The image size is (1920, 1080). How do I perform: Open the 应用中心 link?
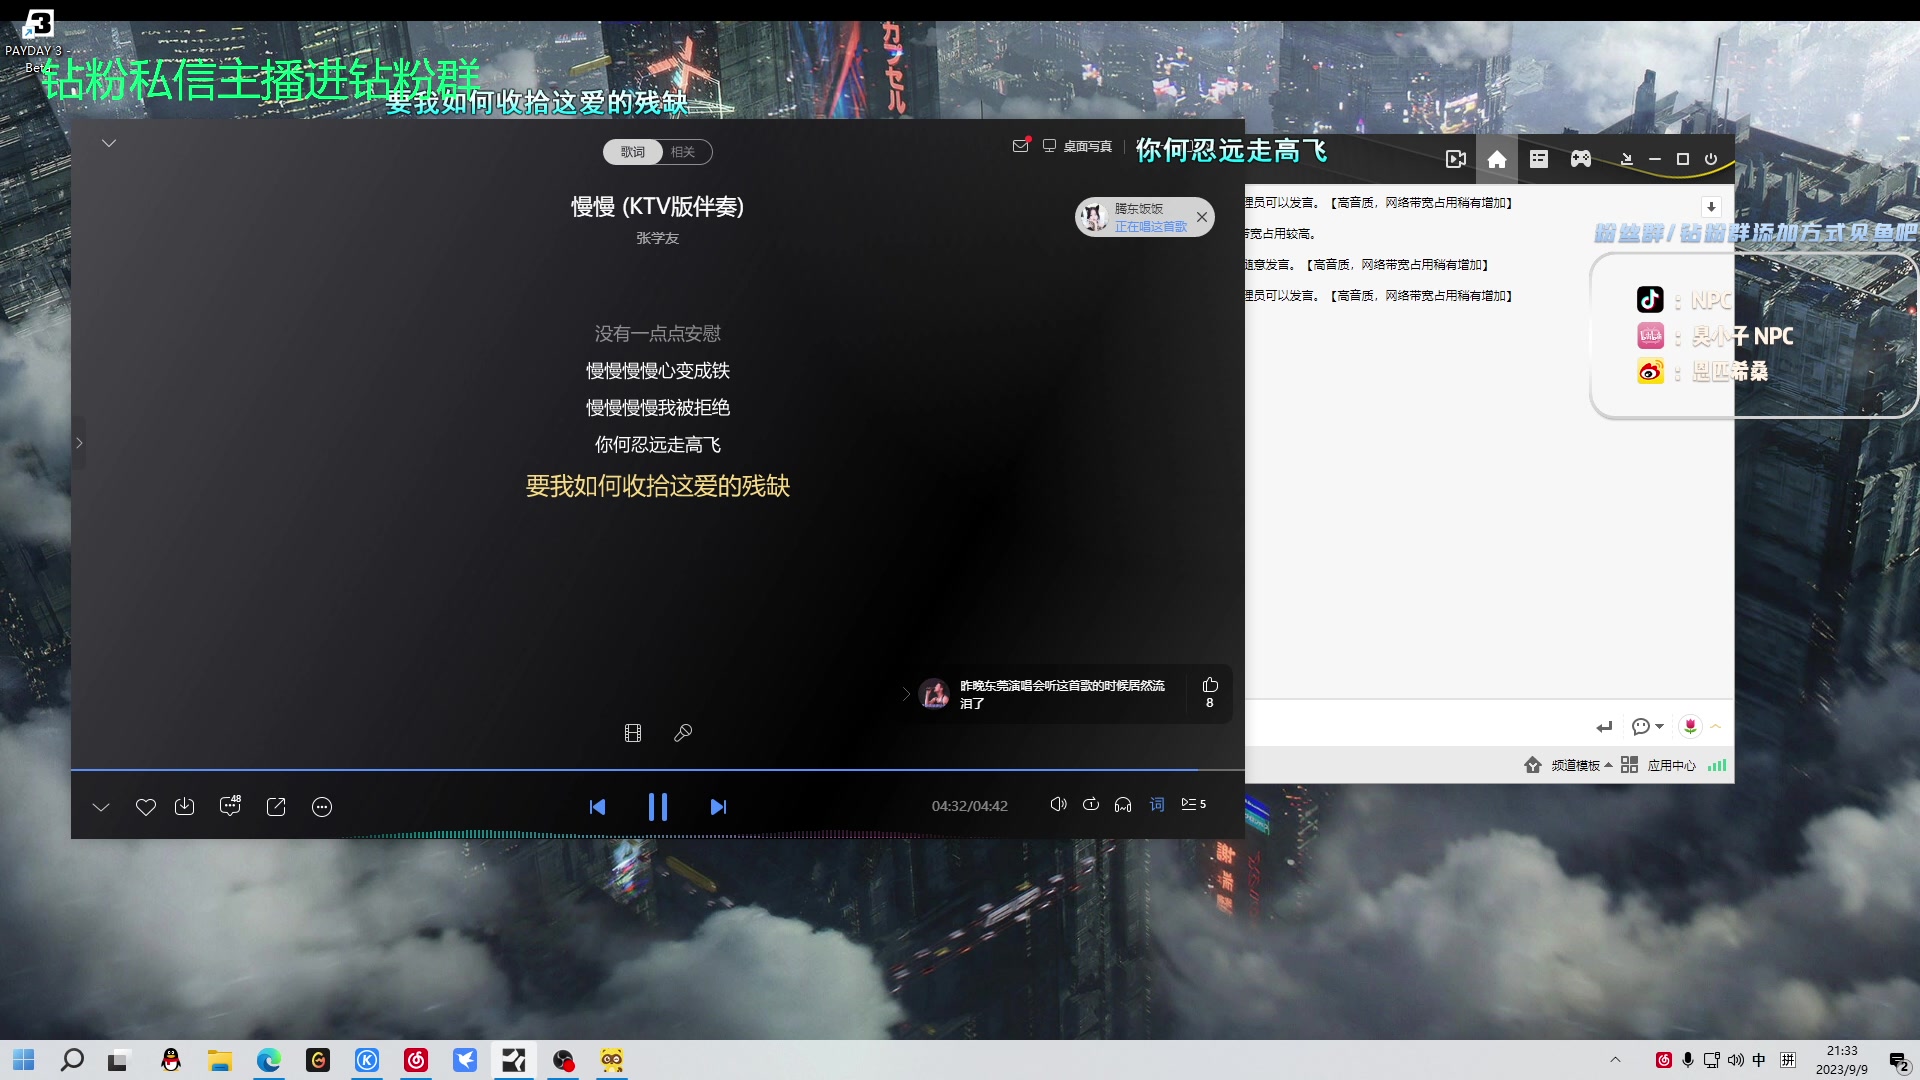[x=1671, y=766]
